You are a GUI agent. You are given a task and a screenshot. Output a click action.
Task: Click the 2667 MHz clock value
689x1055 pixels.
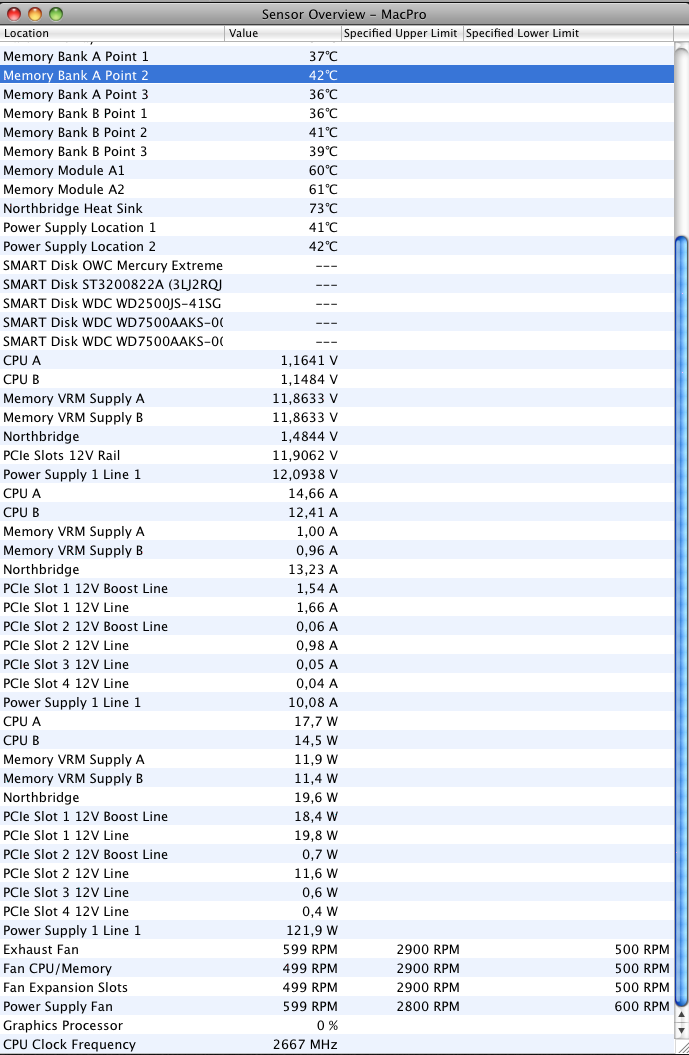point(305,1044)
